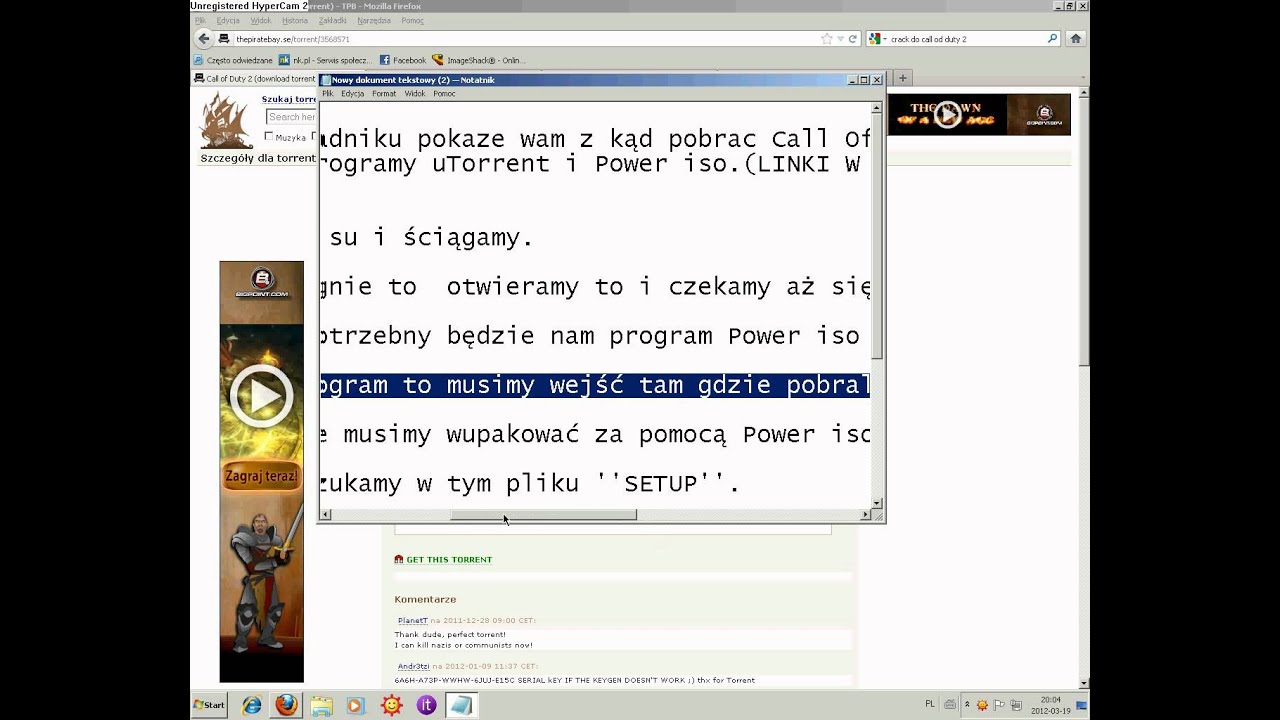Click Notepad vertical scrollbar thumb
This screenshot has width=1280, height=720.
click(x=877, y=236)
